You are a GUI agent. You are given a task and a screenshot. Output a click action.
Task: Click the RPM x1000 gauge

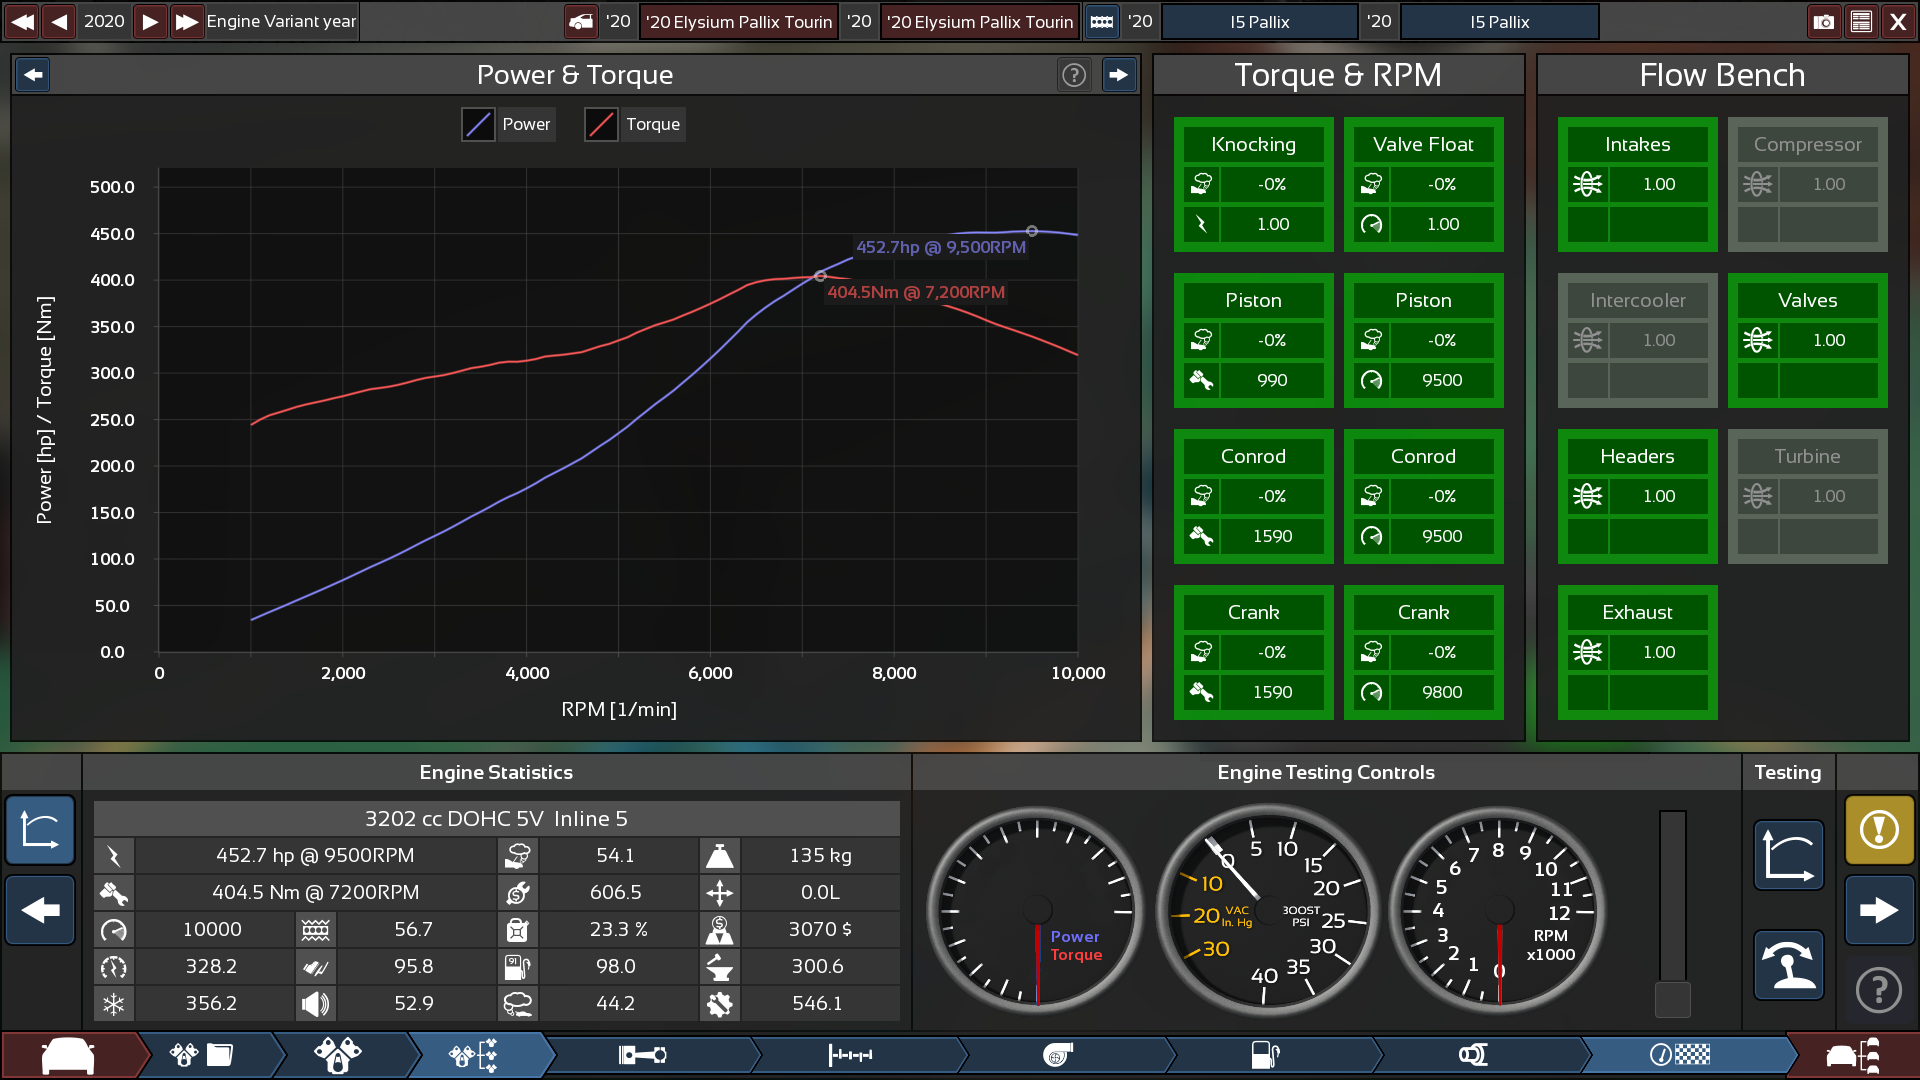[x=1498, y=910]
